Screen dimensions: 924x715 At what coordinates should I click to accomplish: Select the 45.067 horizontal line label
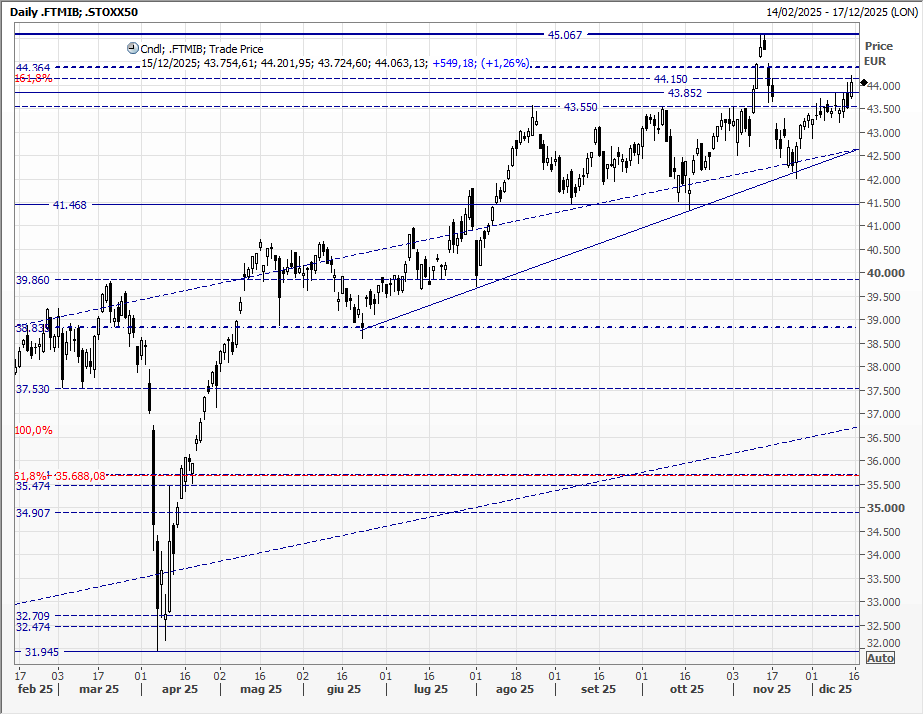click(566, 35)
